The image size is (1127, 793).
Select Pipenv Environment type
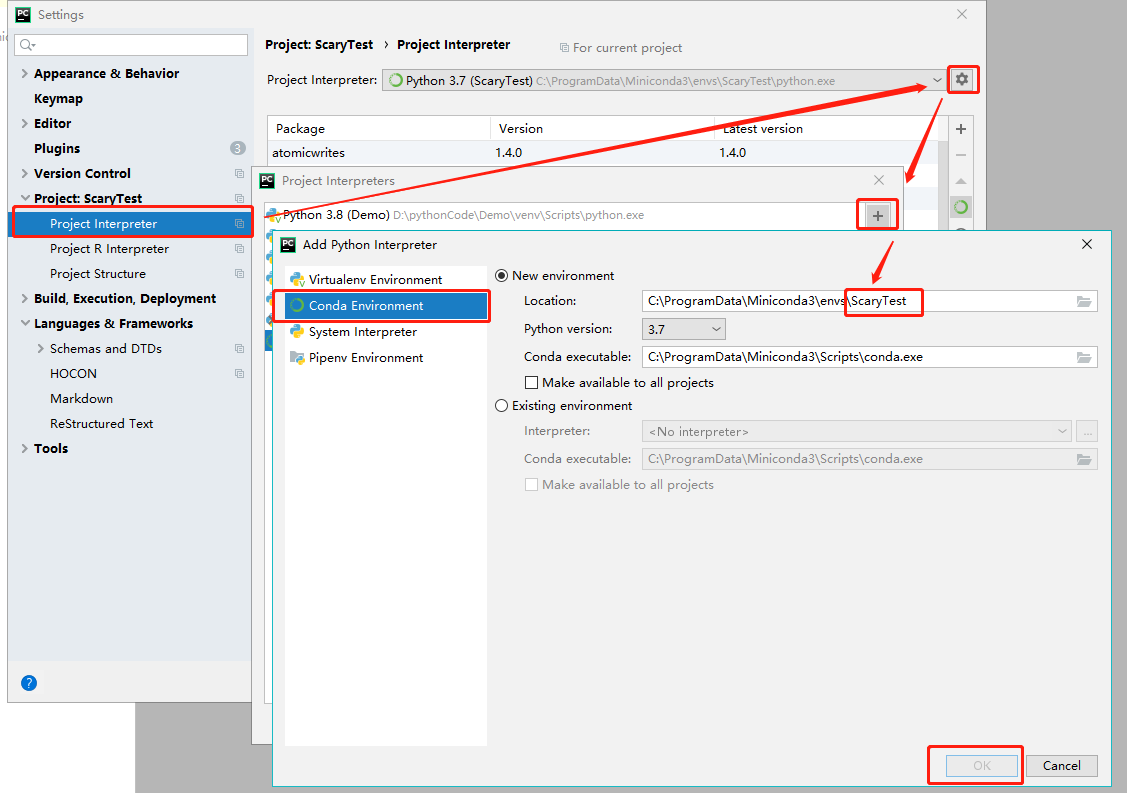[386, 357]
